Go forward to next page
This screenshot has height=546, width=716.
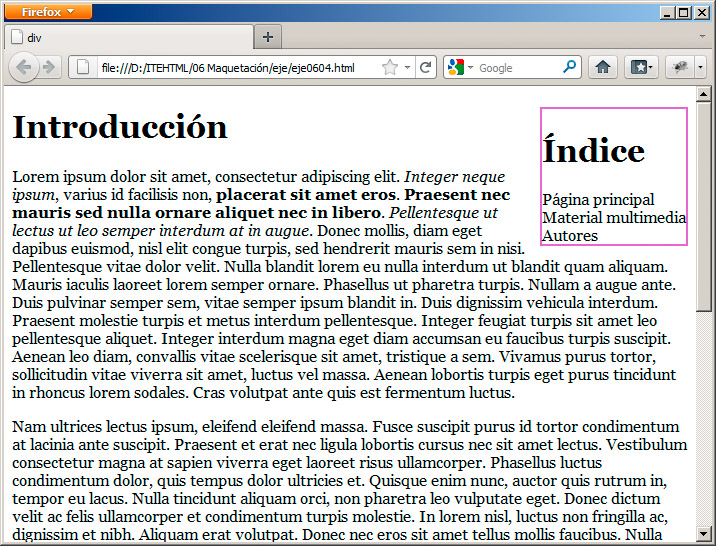point(49,68)
